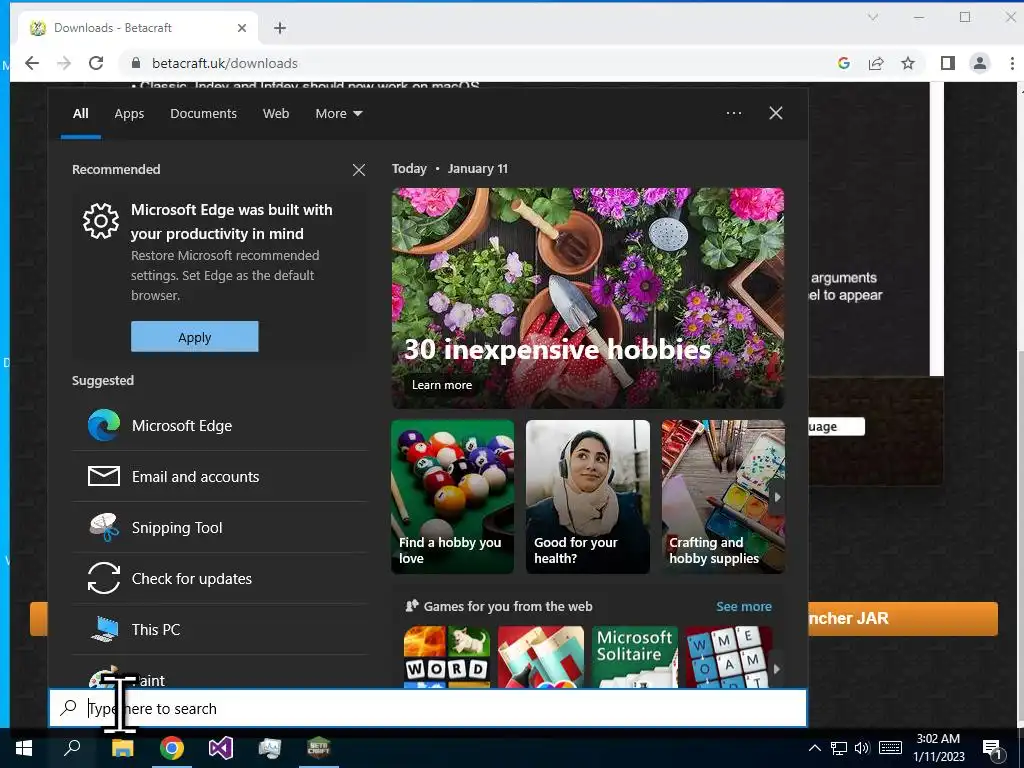Click the Google icon in address bar
The height and width of the screenshot is (768, 1024).
[x=844, y=63]
